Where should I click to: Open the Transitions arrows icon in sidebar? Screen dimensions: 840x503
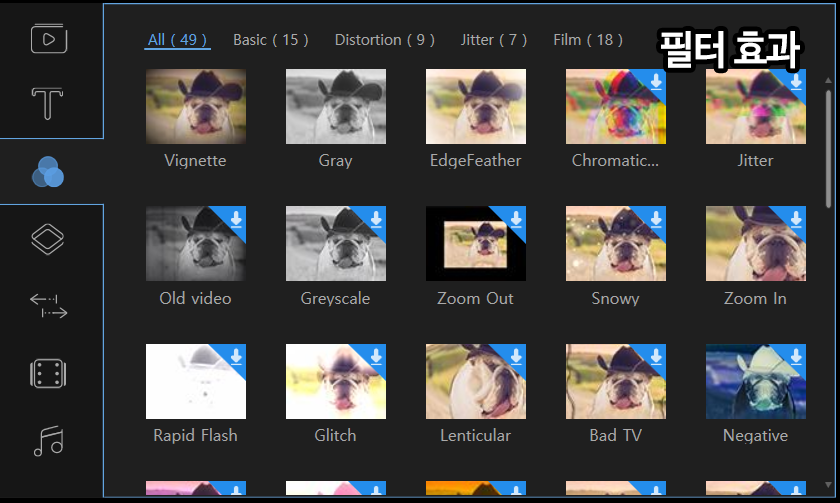pyautogui.click(x=48, y=305)
